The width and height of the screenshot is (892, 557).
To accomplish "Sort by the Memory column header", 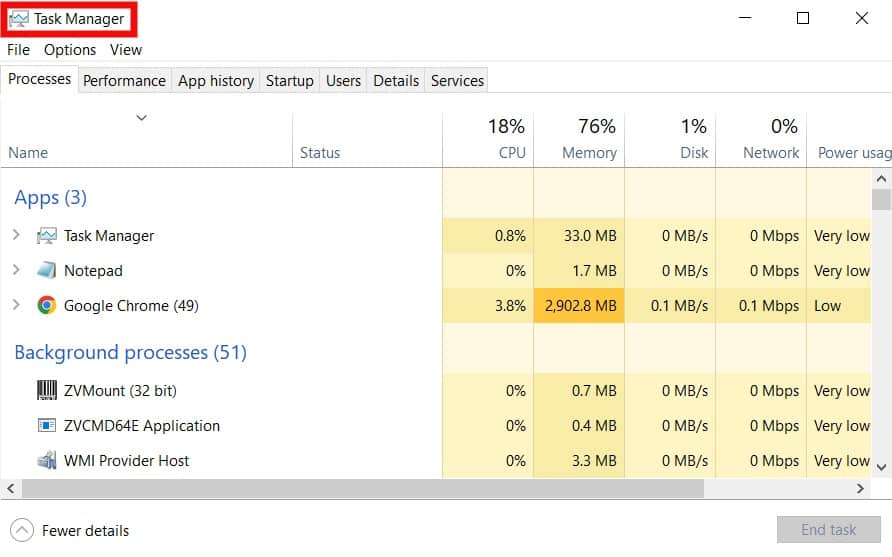I will pos(579,140).
